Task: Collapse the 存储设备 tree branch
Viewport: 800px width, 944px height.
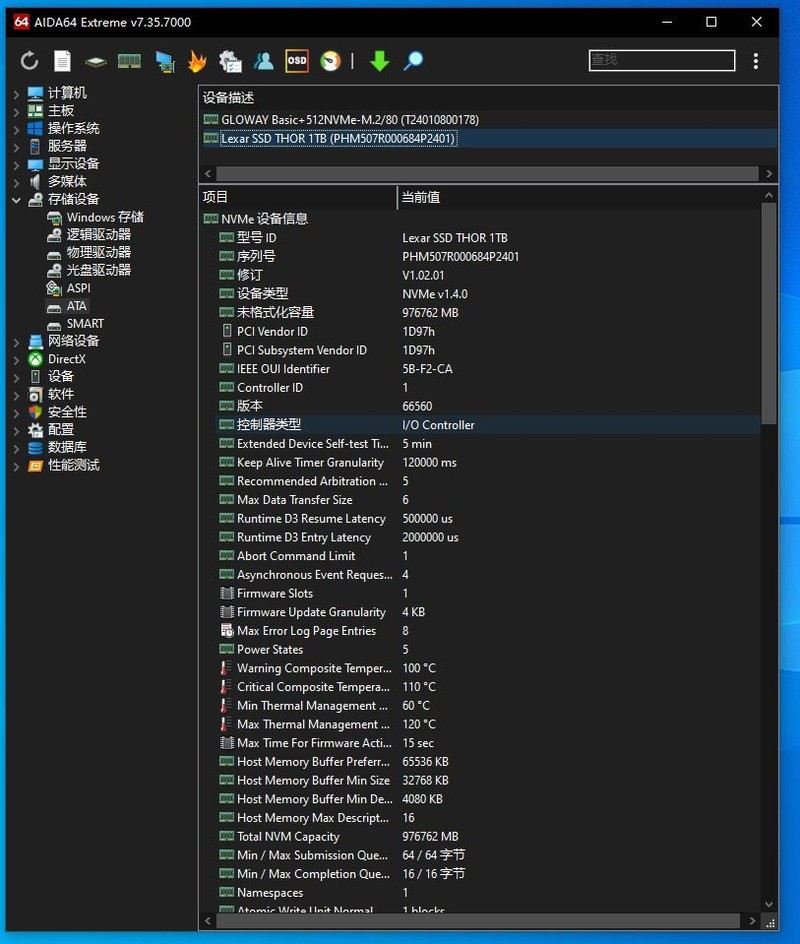Action: (17, 198)
